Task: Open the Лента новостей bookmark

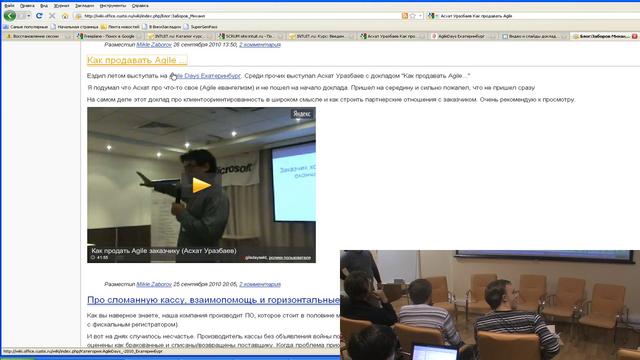Action: tap(120, 27)
